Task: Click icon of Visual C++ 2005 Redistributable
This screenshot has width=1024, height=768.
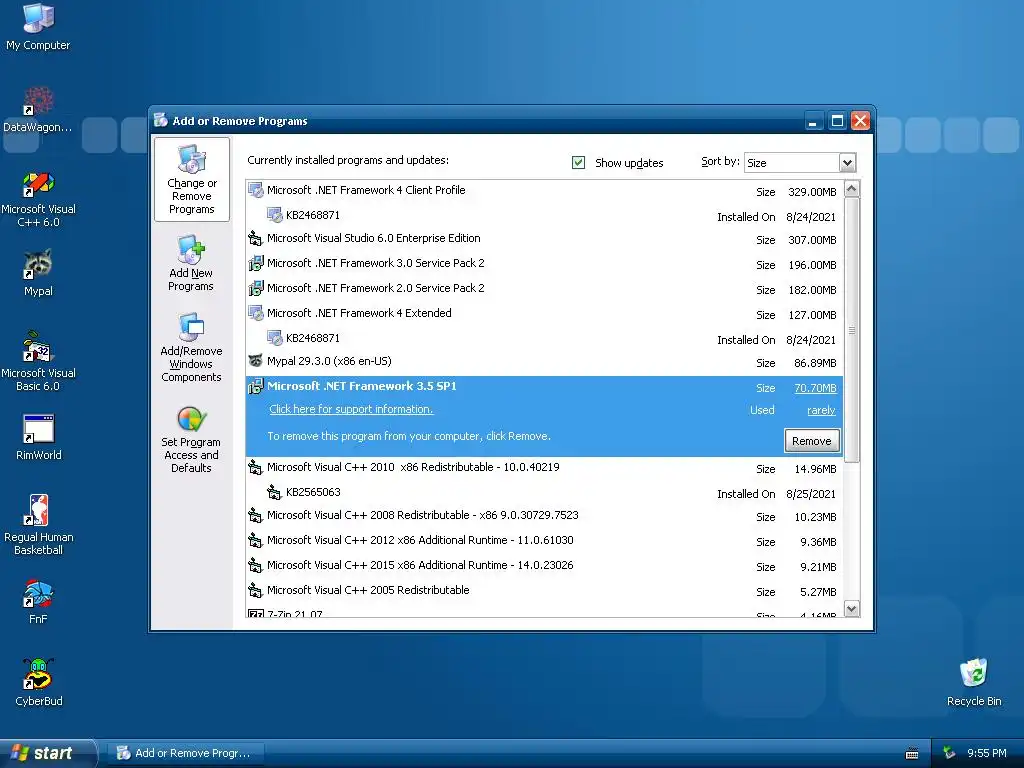Action: click(x=255, y=590)
